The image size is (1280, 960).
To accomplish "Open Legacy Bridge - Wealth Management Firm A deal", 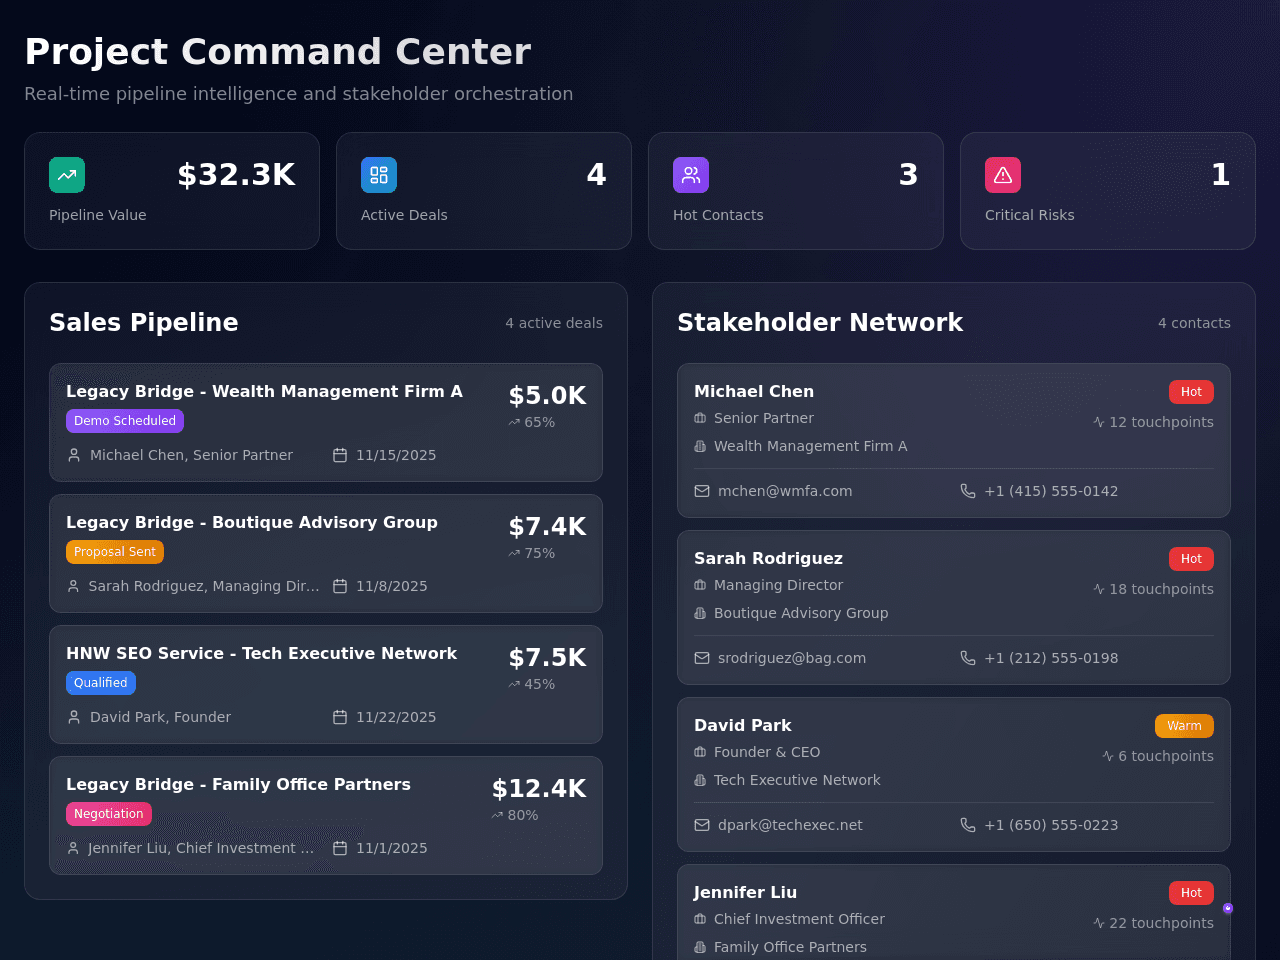I will pos(326,423).
